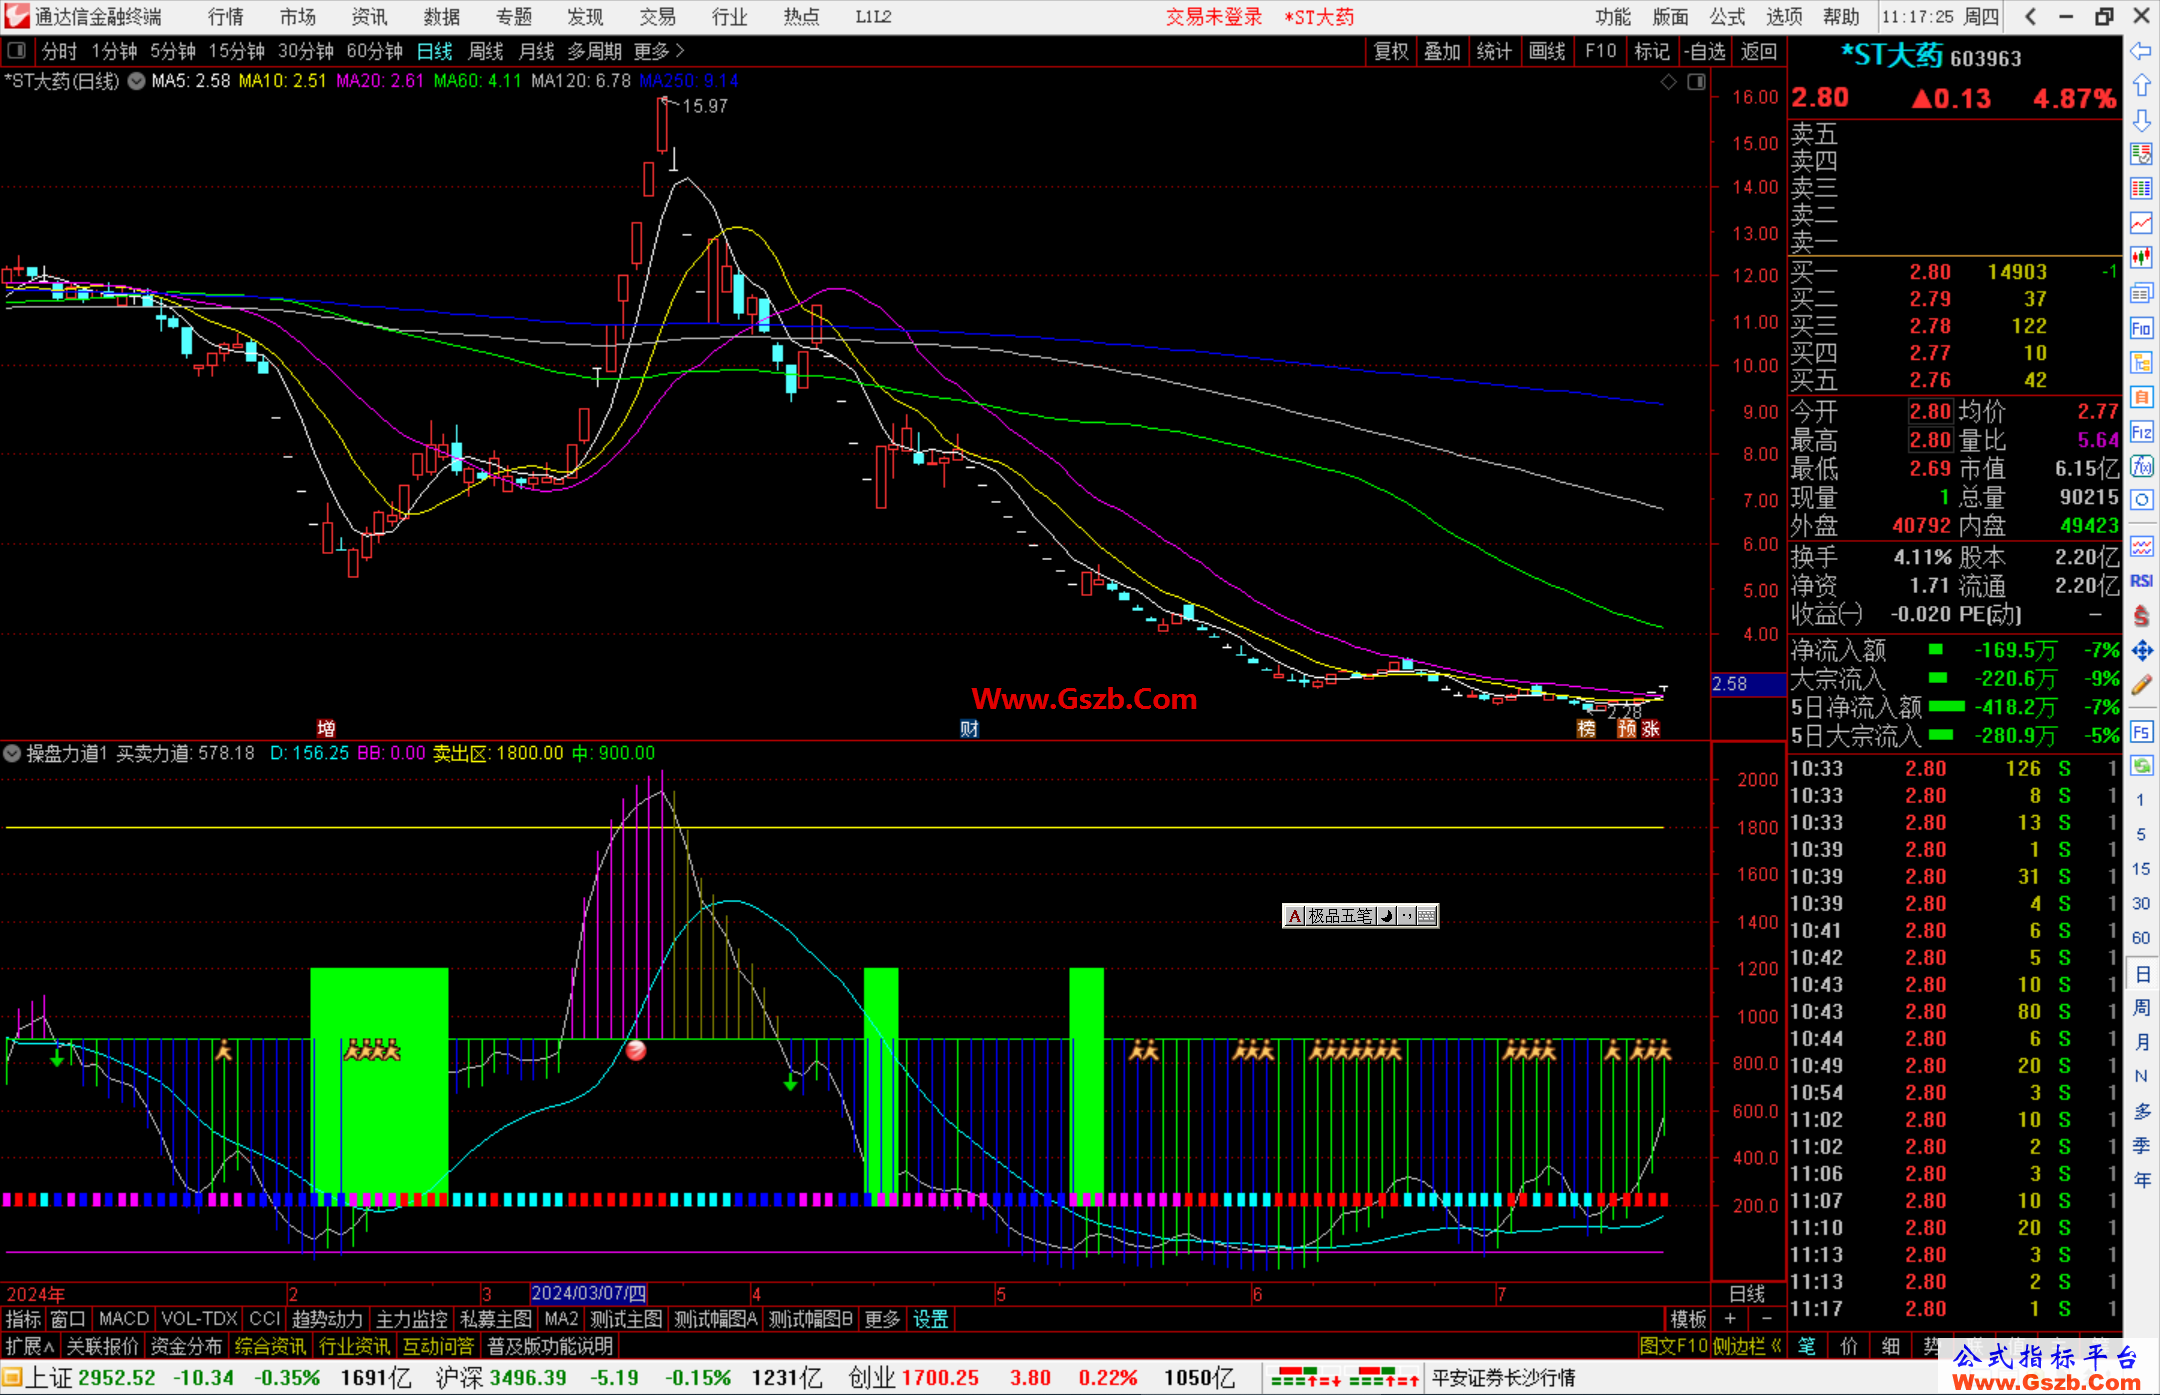Image resolution: width=2160 pixels, height=1395 pixels.
Task: Click the green refresh sidebar icon
Action: [x=2141, y=766]
